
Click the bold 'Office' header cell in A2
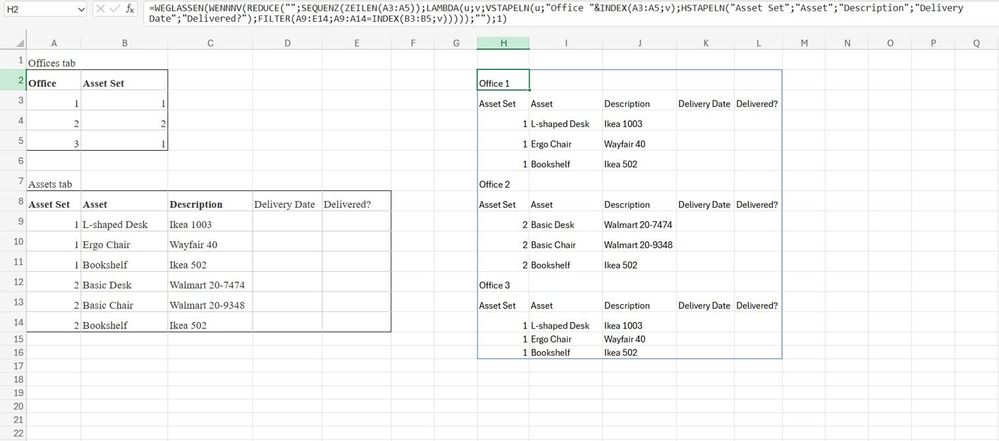pos(54,80)
